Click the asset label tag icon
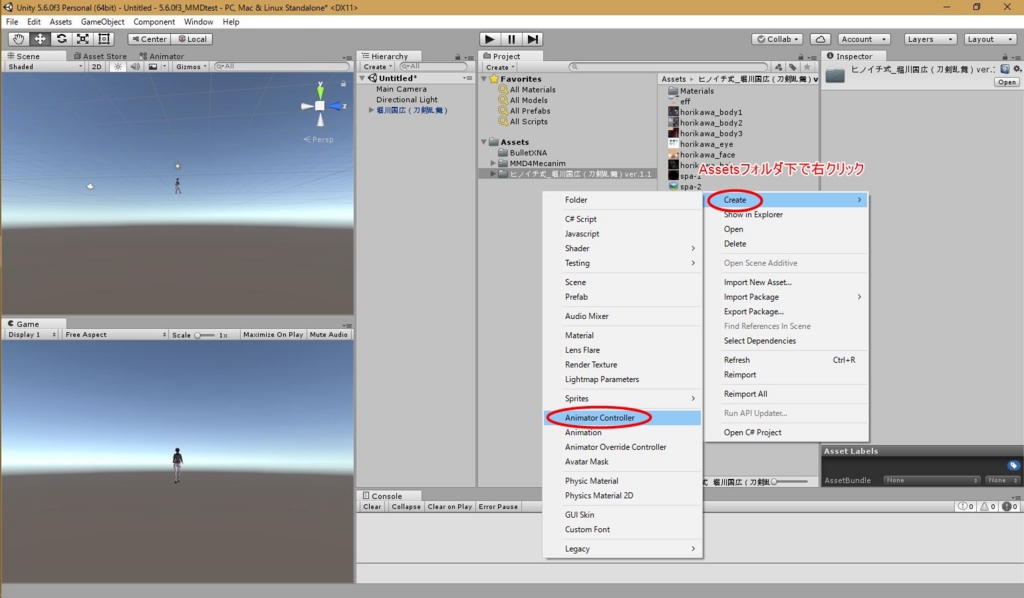1024x598 pixels. click(1013, 465)
